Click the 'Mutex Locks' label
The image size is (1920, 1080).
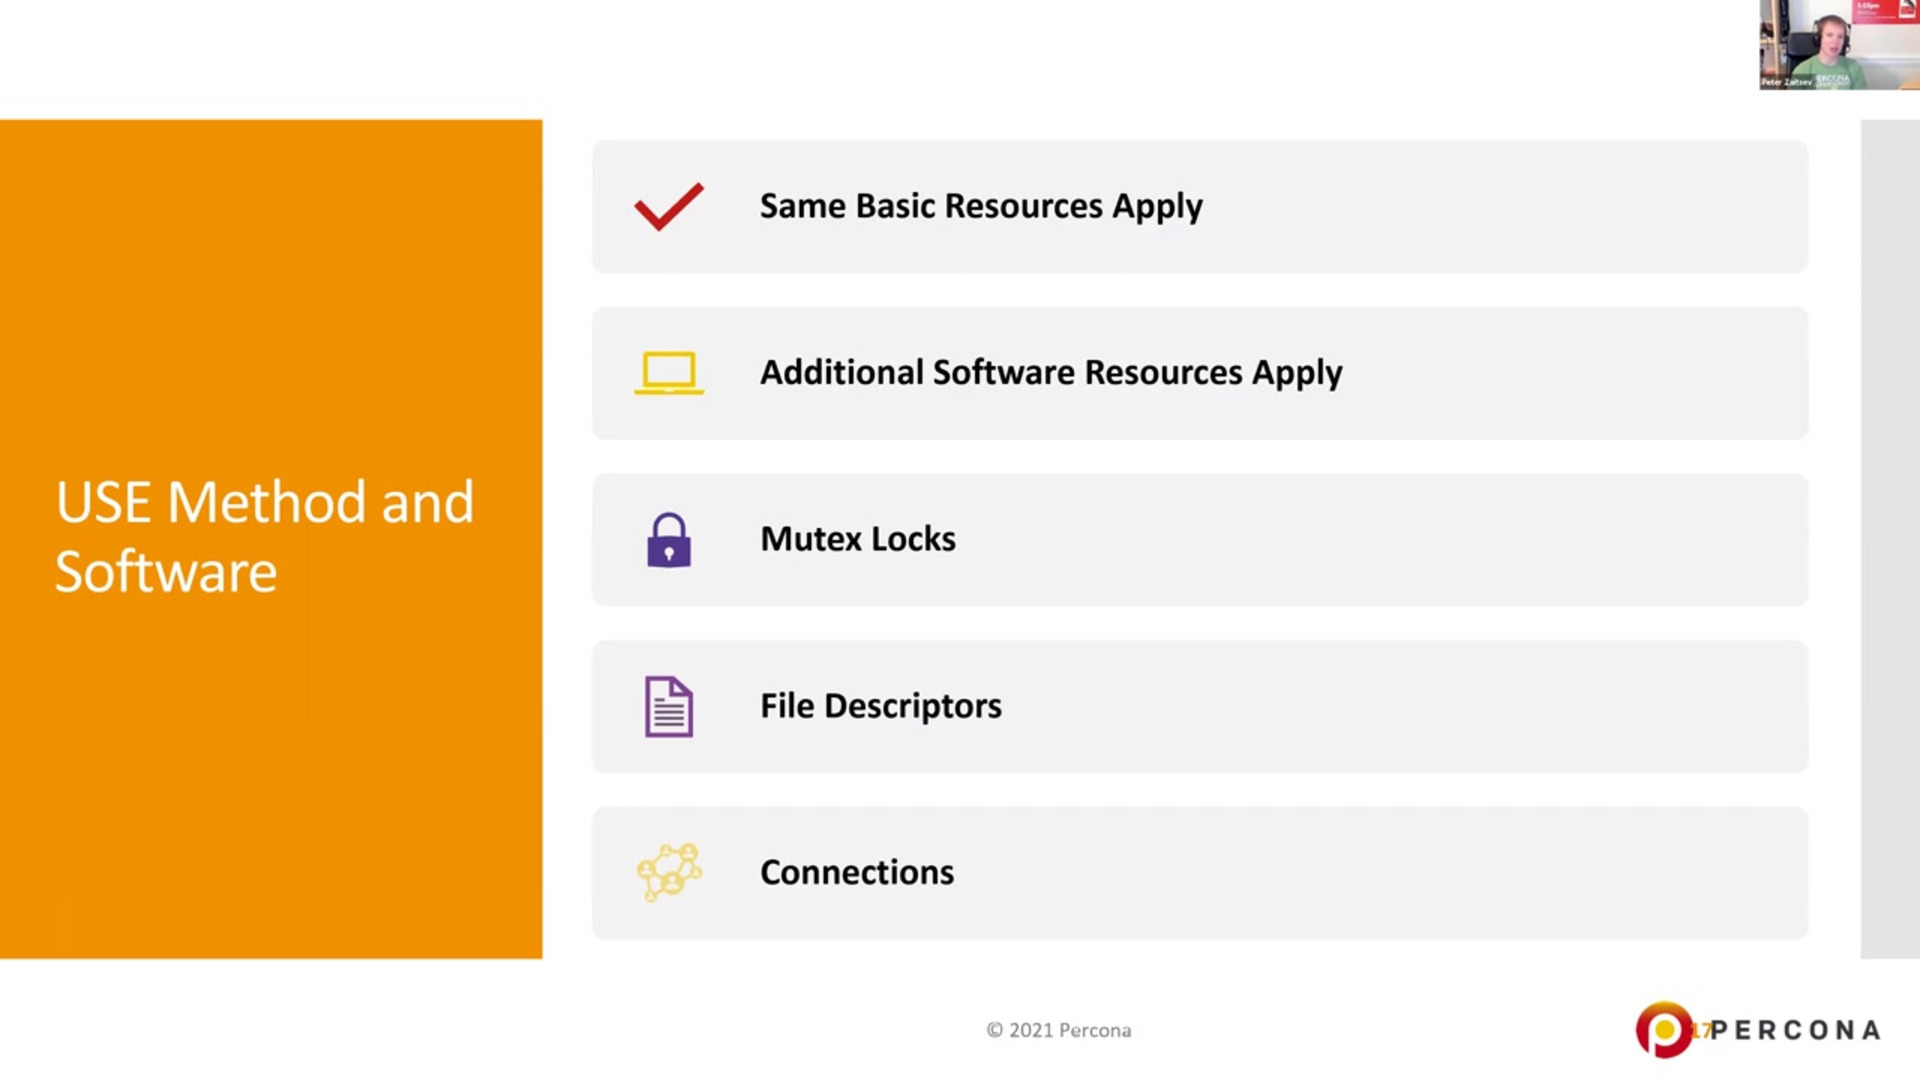point(857,539)
